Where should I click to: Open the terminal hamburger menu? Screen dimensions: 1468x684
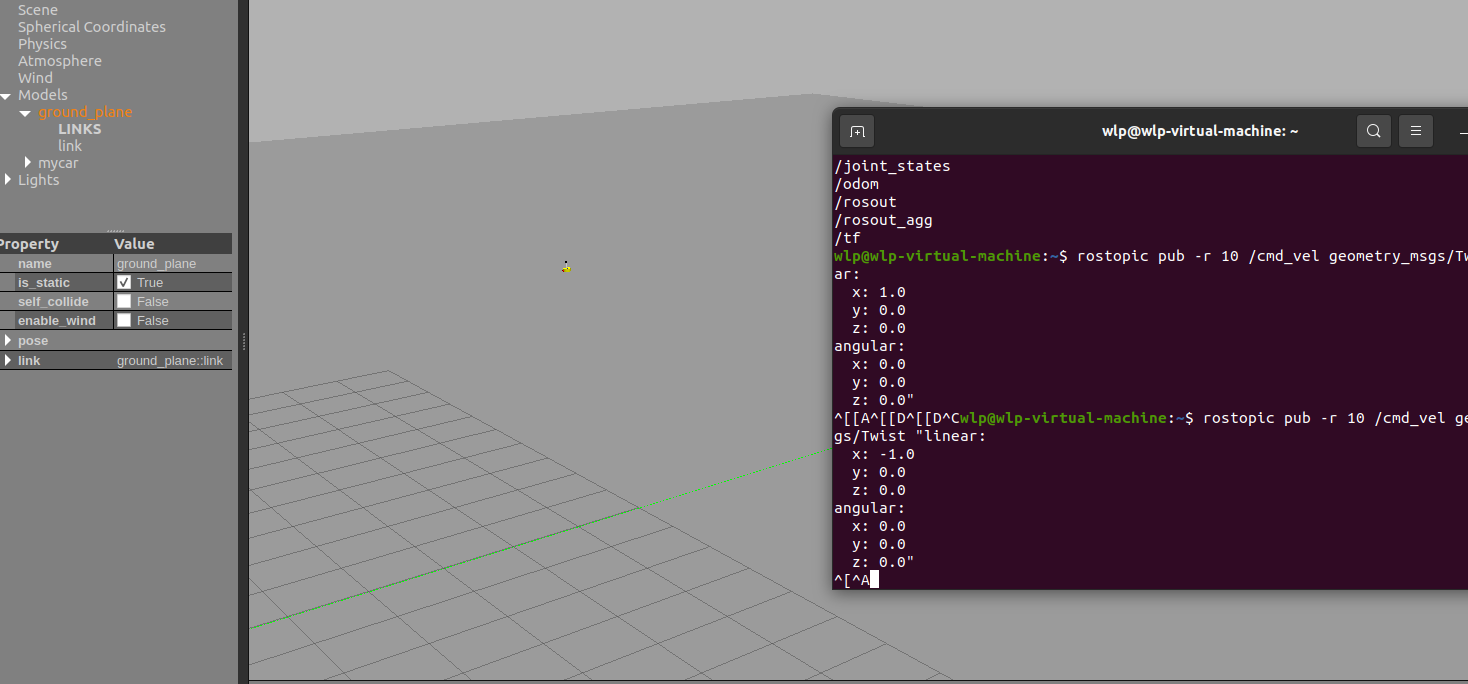pyautogui.click(x=1416, y=131)
